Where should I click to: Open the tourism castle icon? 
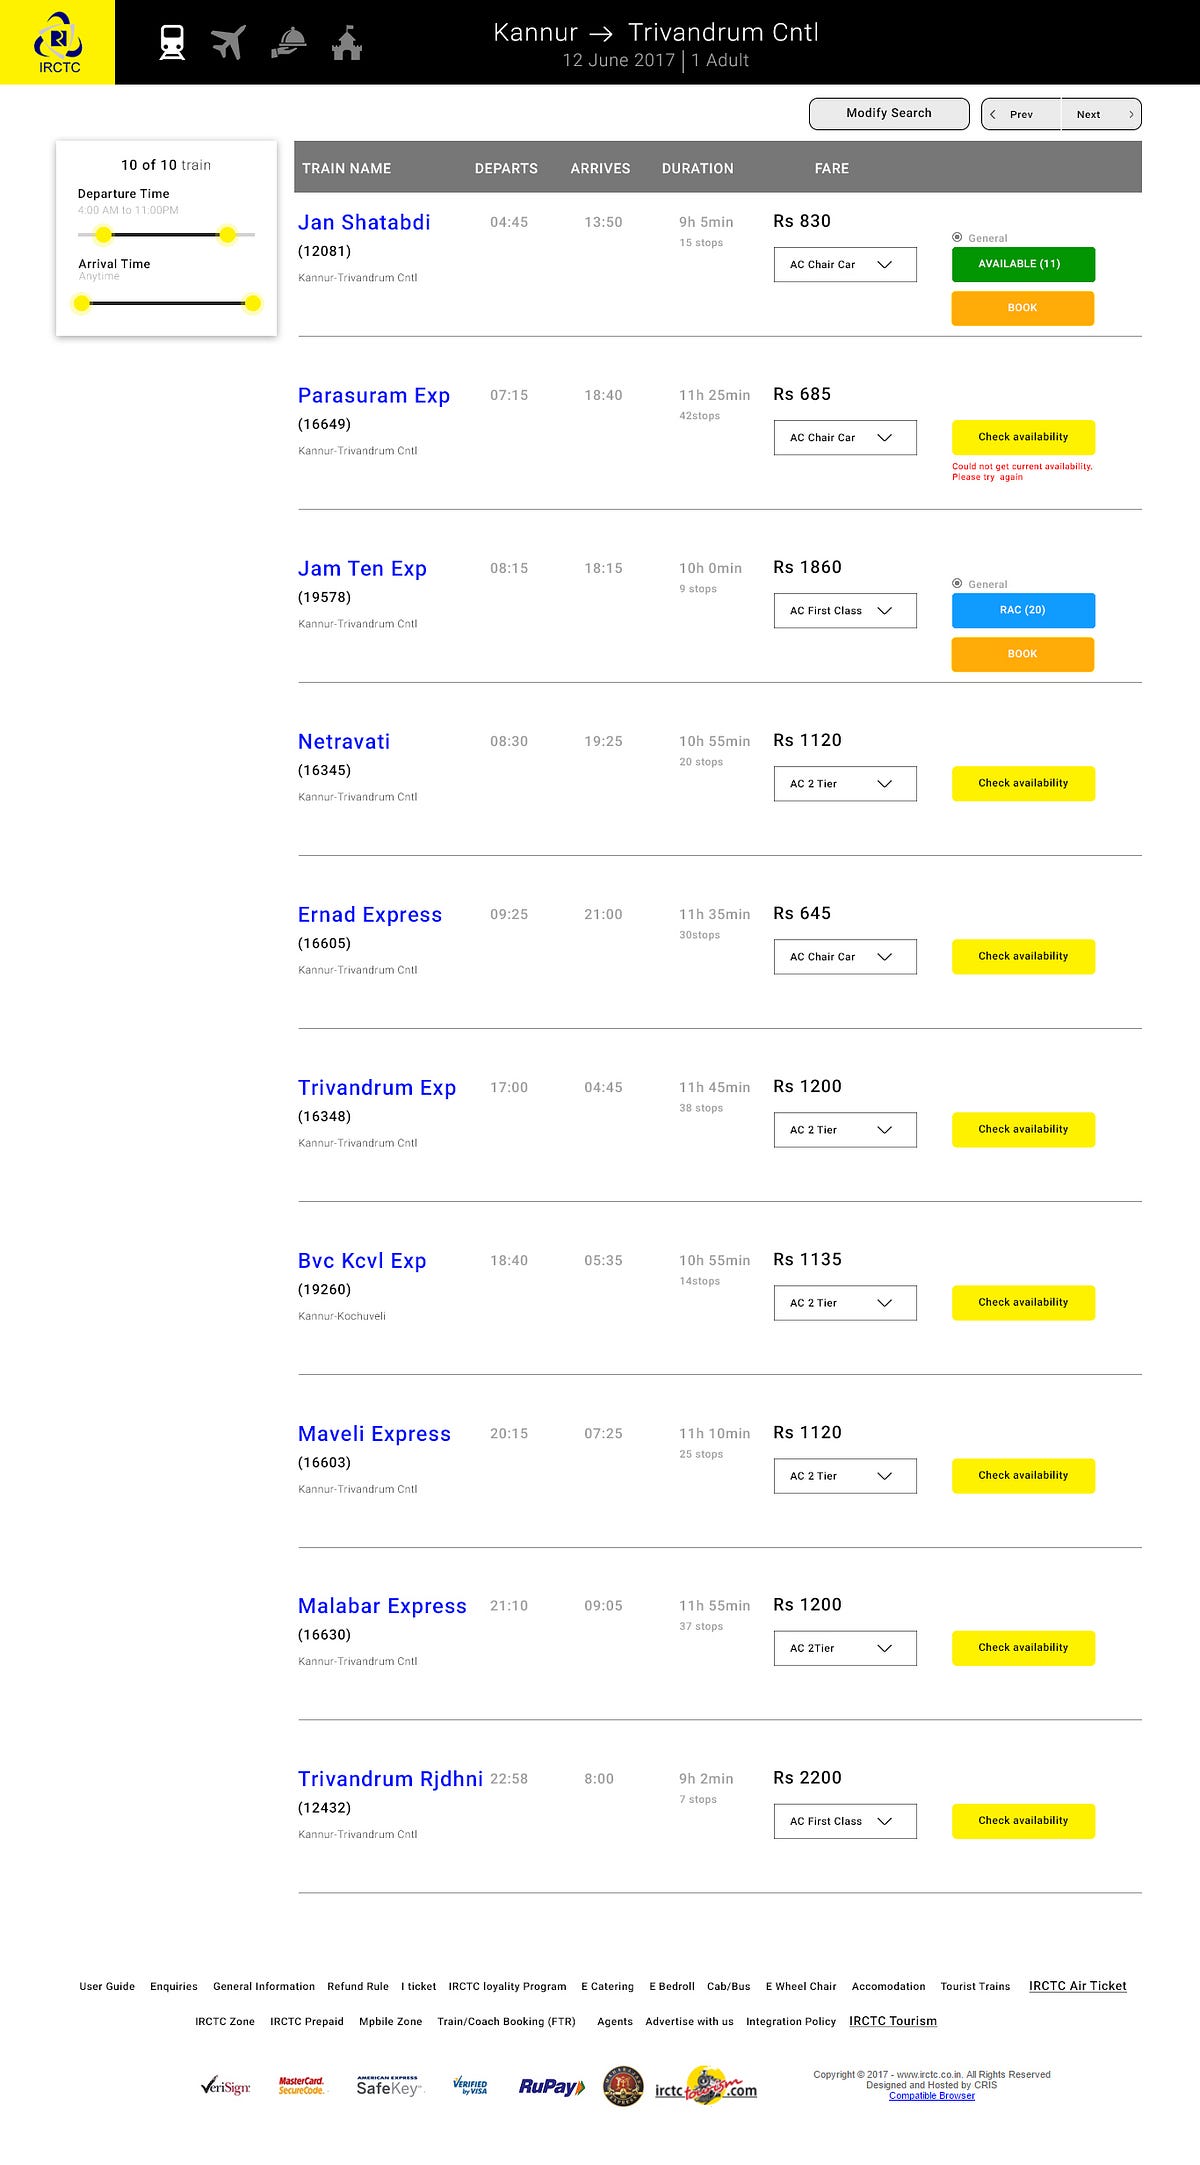[346, 43]
